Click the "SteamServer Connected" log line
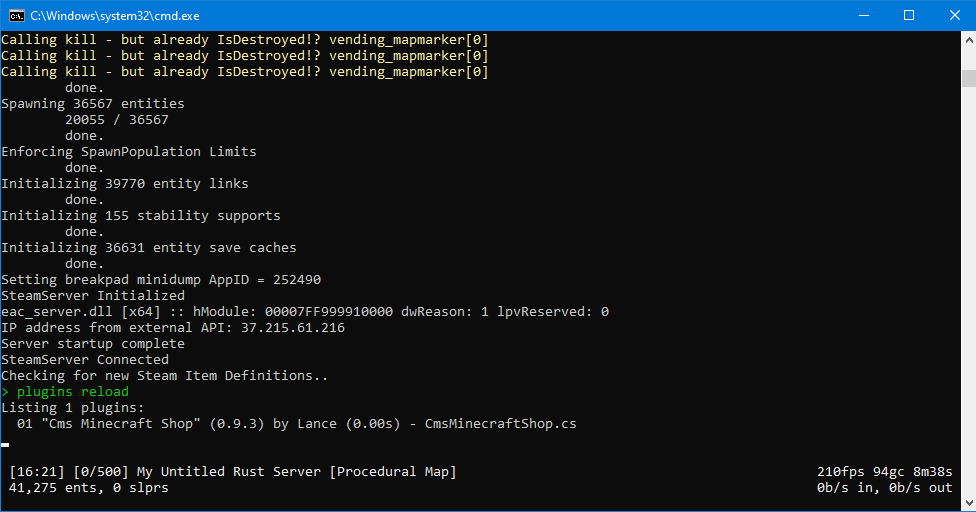Viewport: 976px width, 512px height. tap(85, 360)
